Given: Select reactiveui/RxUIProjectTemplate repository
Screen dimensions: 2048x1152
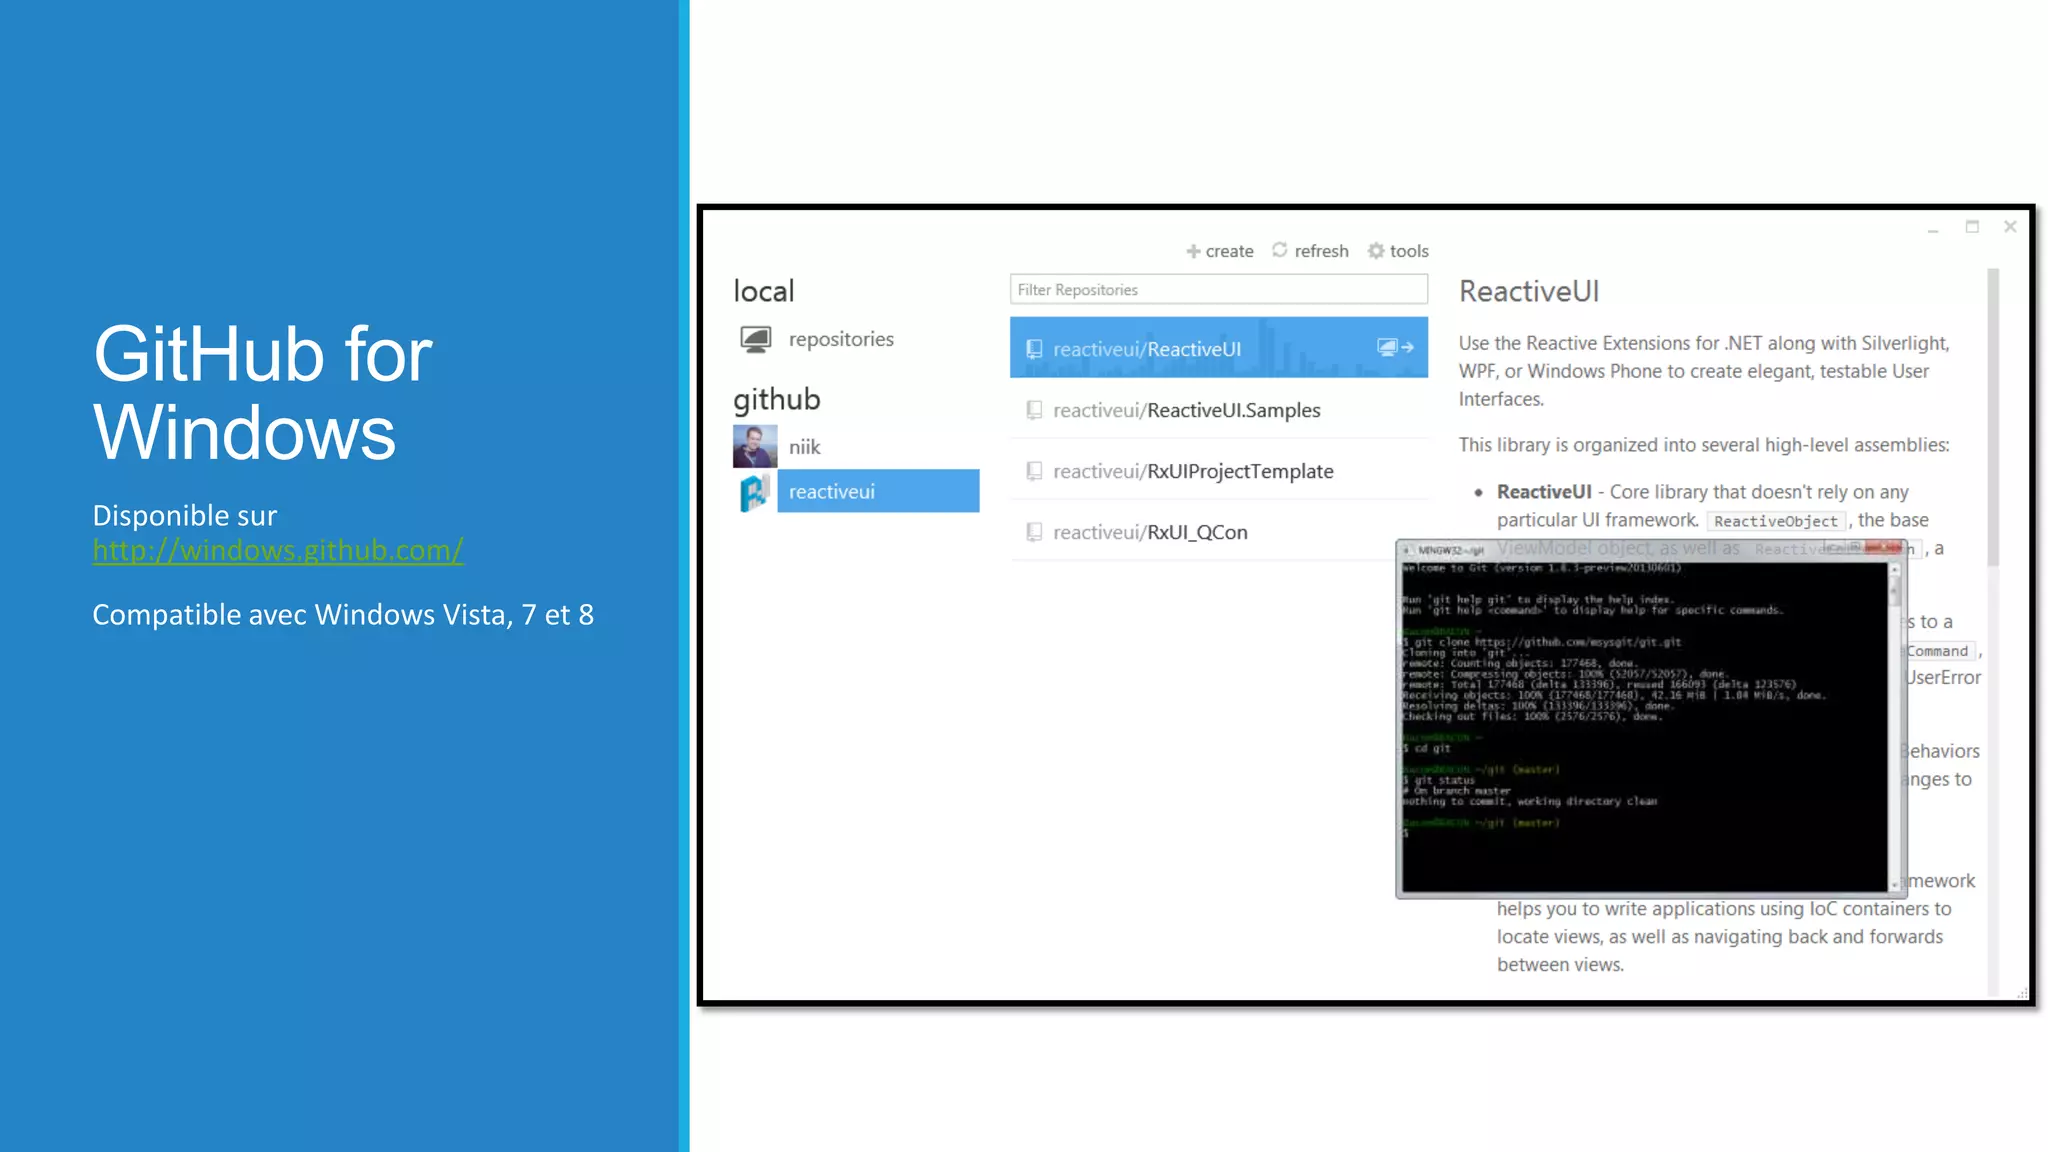Looking at the screenshot, I should (x=1219, y=471).
